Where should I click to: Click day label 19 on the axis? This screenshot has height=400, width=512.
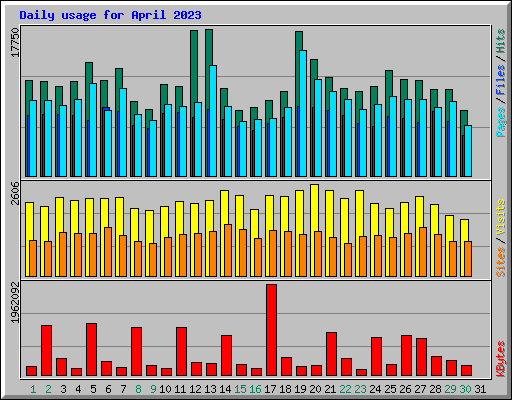(300, 389)
